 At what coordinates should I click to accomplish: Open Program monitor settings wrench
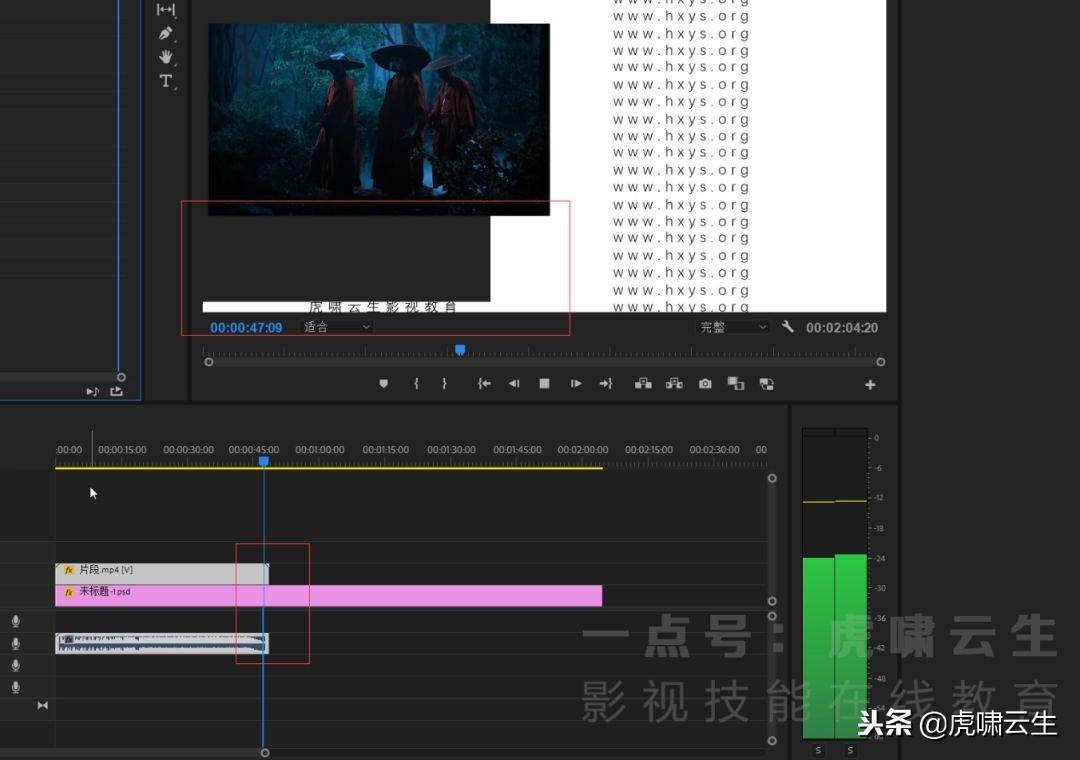pyautogui.click(x=789, y=326)
